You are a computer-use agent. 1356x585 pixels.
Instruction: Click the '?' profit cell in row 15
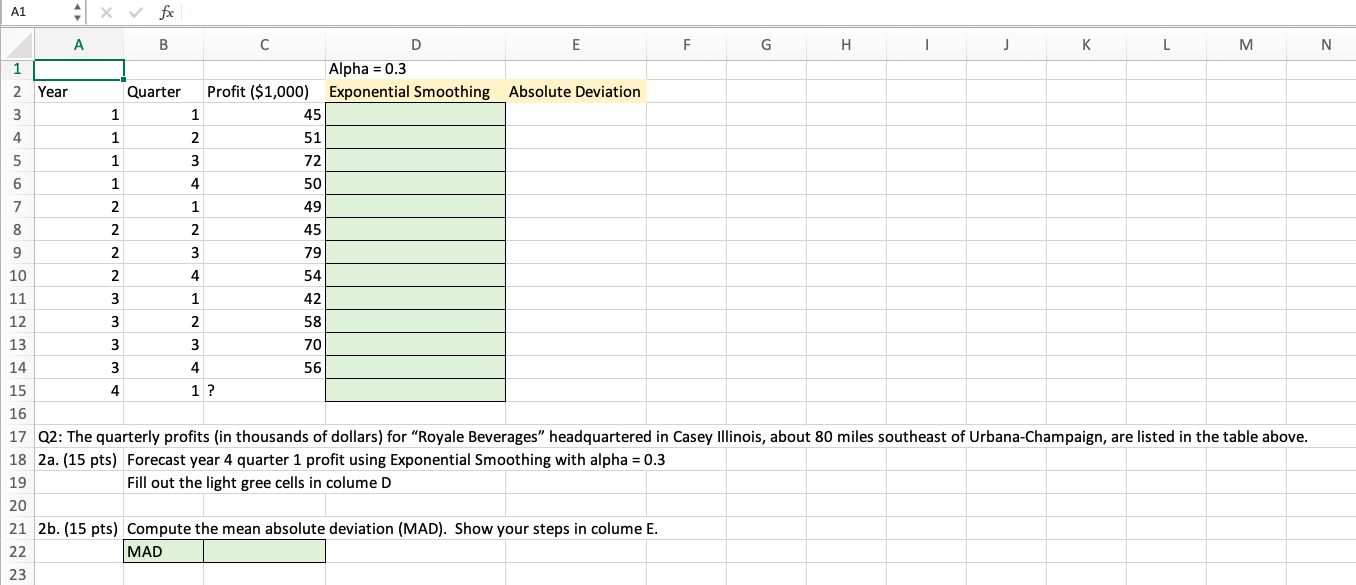[264, 390]
